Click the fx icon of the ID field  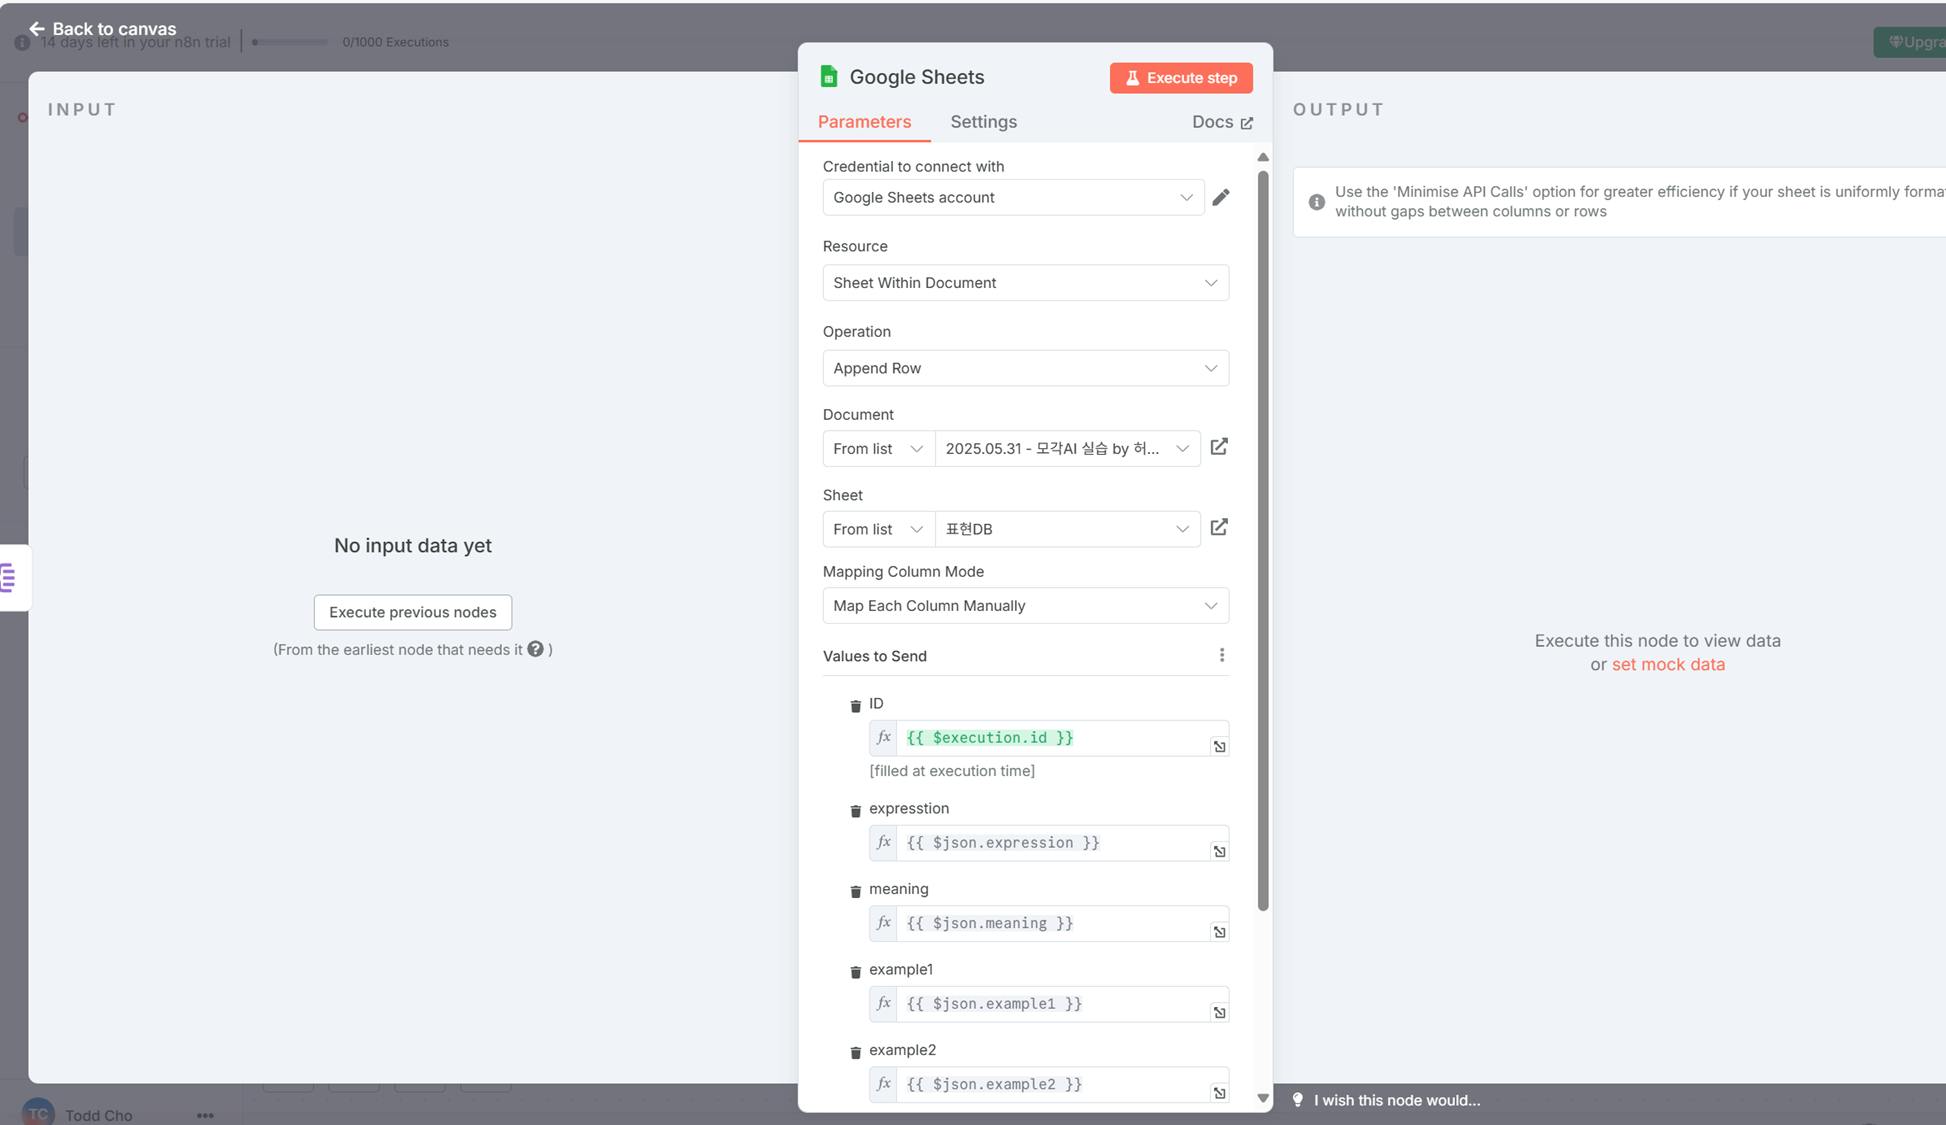883,738
